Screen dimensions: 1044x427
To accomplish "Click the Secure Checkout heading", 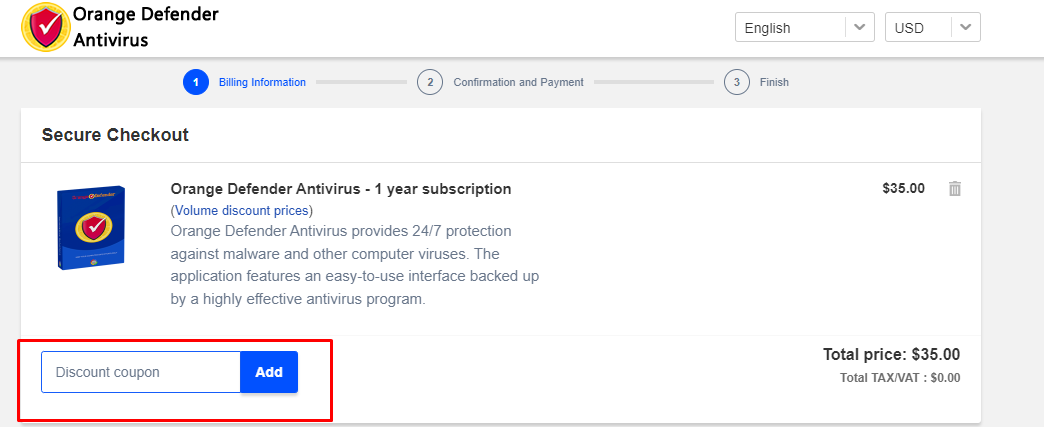I will pyautogui.click(x=115, y=135).
